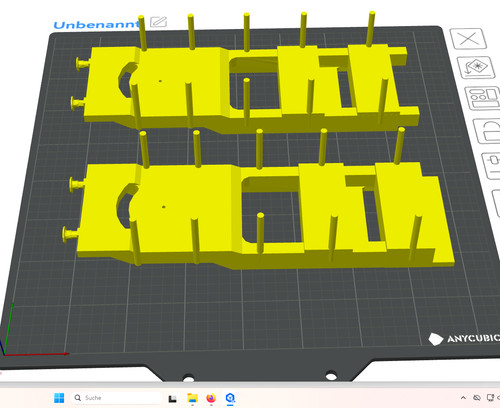Click the plate name Unbenannt
500x408 pixels.
coord(96,25)
